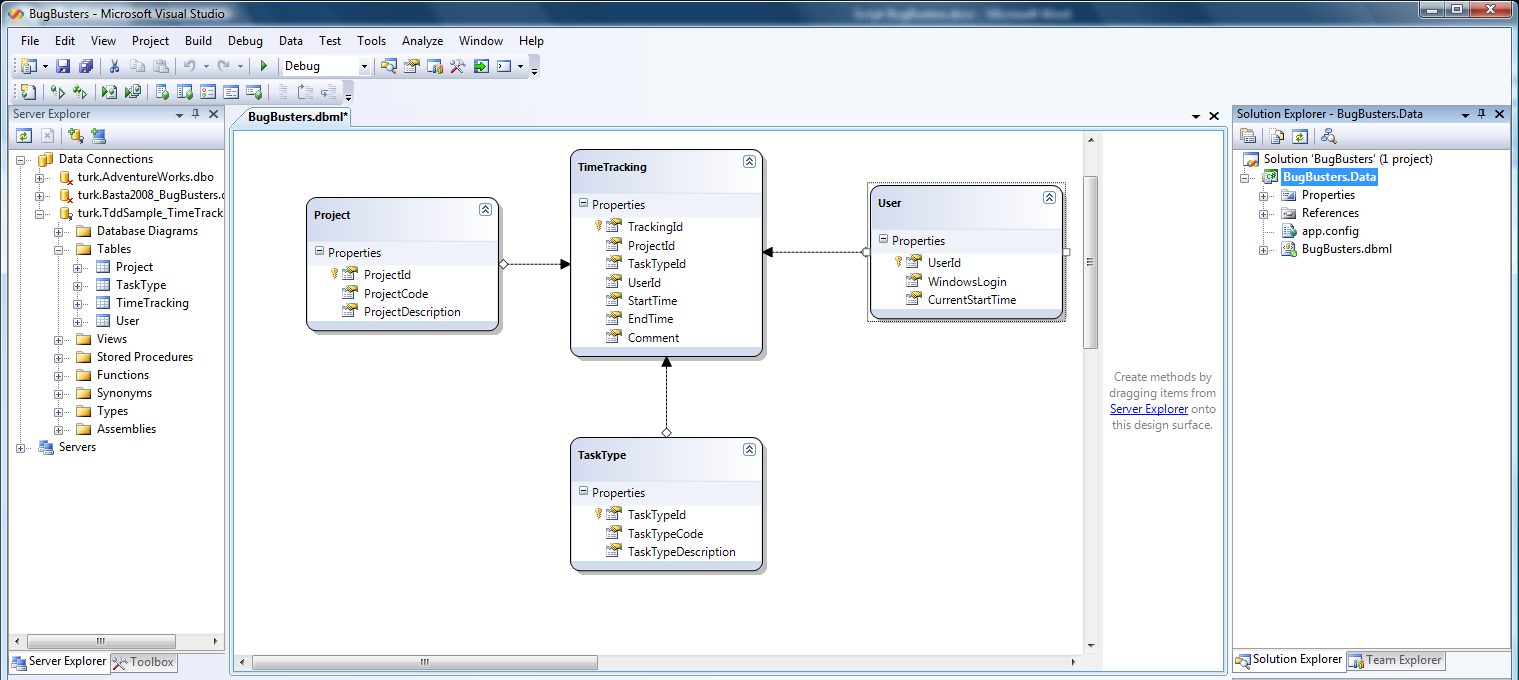
Task: Open the File menu
Action: click(x=30, y=41)
